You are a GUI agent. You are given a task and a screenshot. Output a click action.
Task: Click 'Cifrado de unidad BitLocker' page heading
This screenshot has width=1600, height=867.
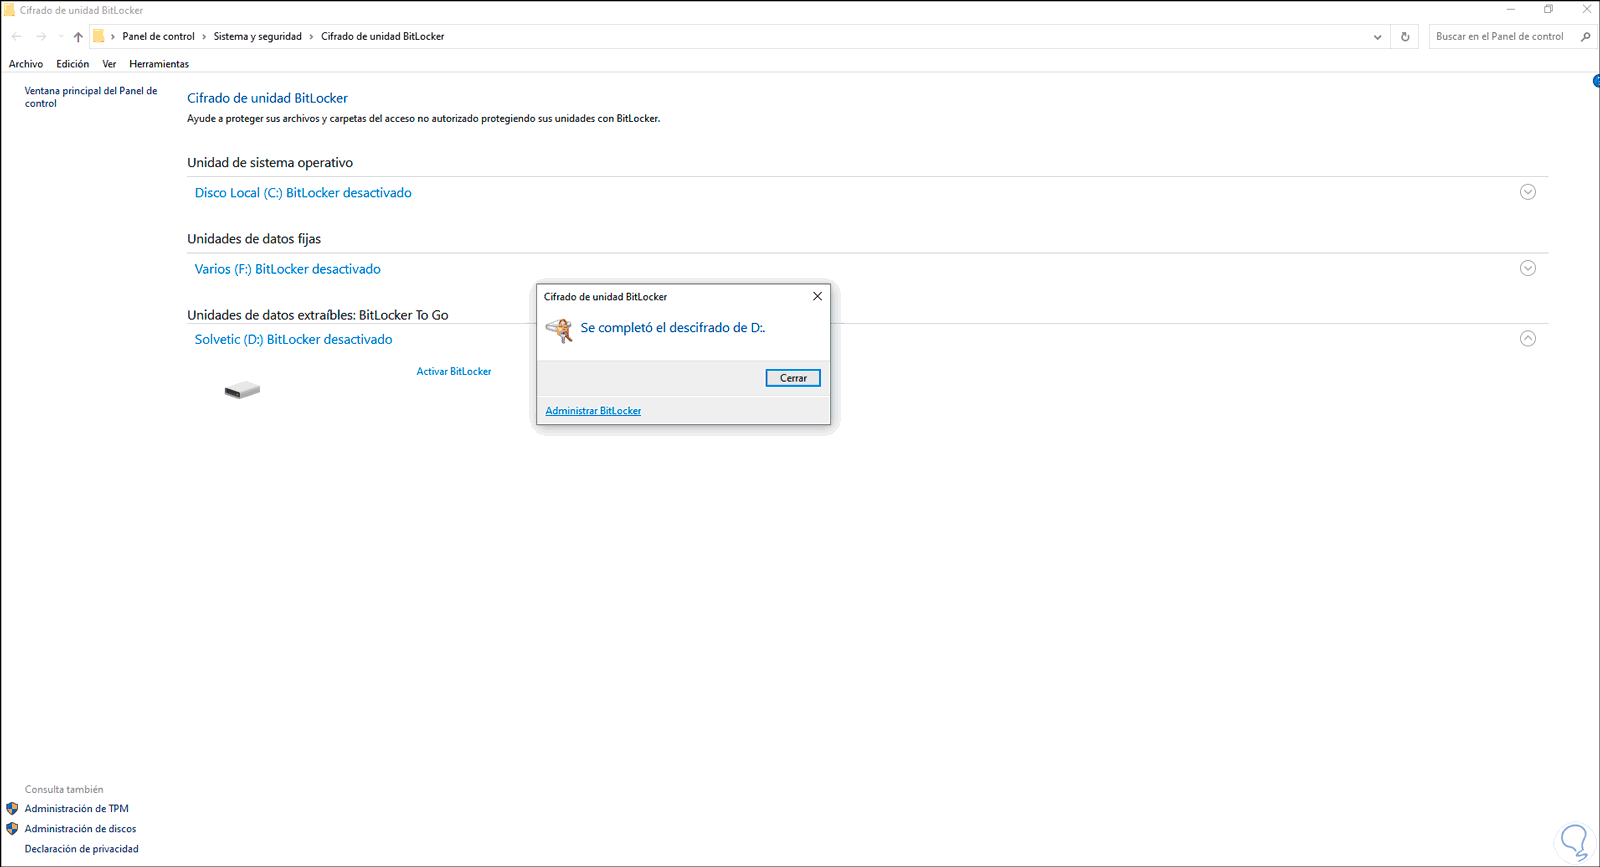pyautogui.click(x=268, y=98)
